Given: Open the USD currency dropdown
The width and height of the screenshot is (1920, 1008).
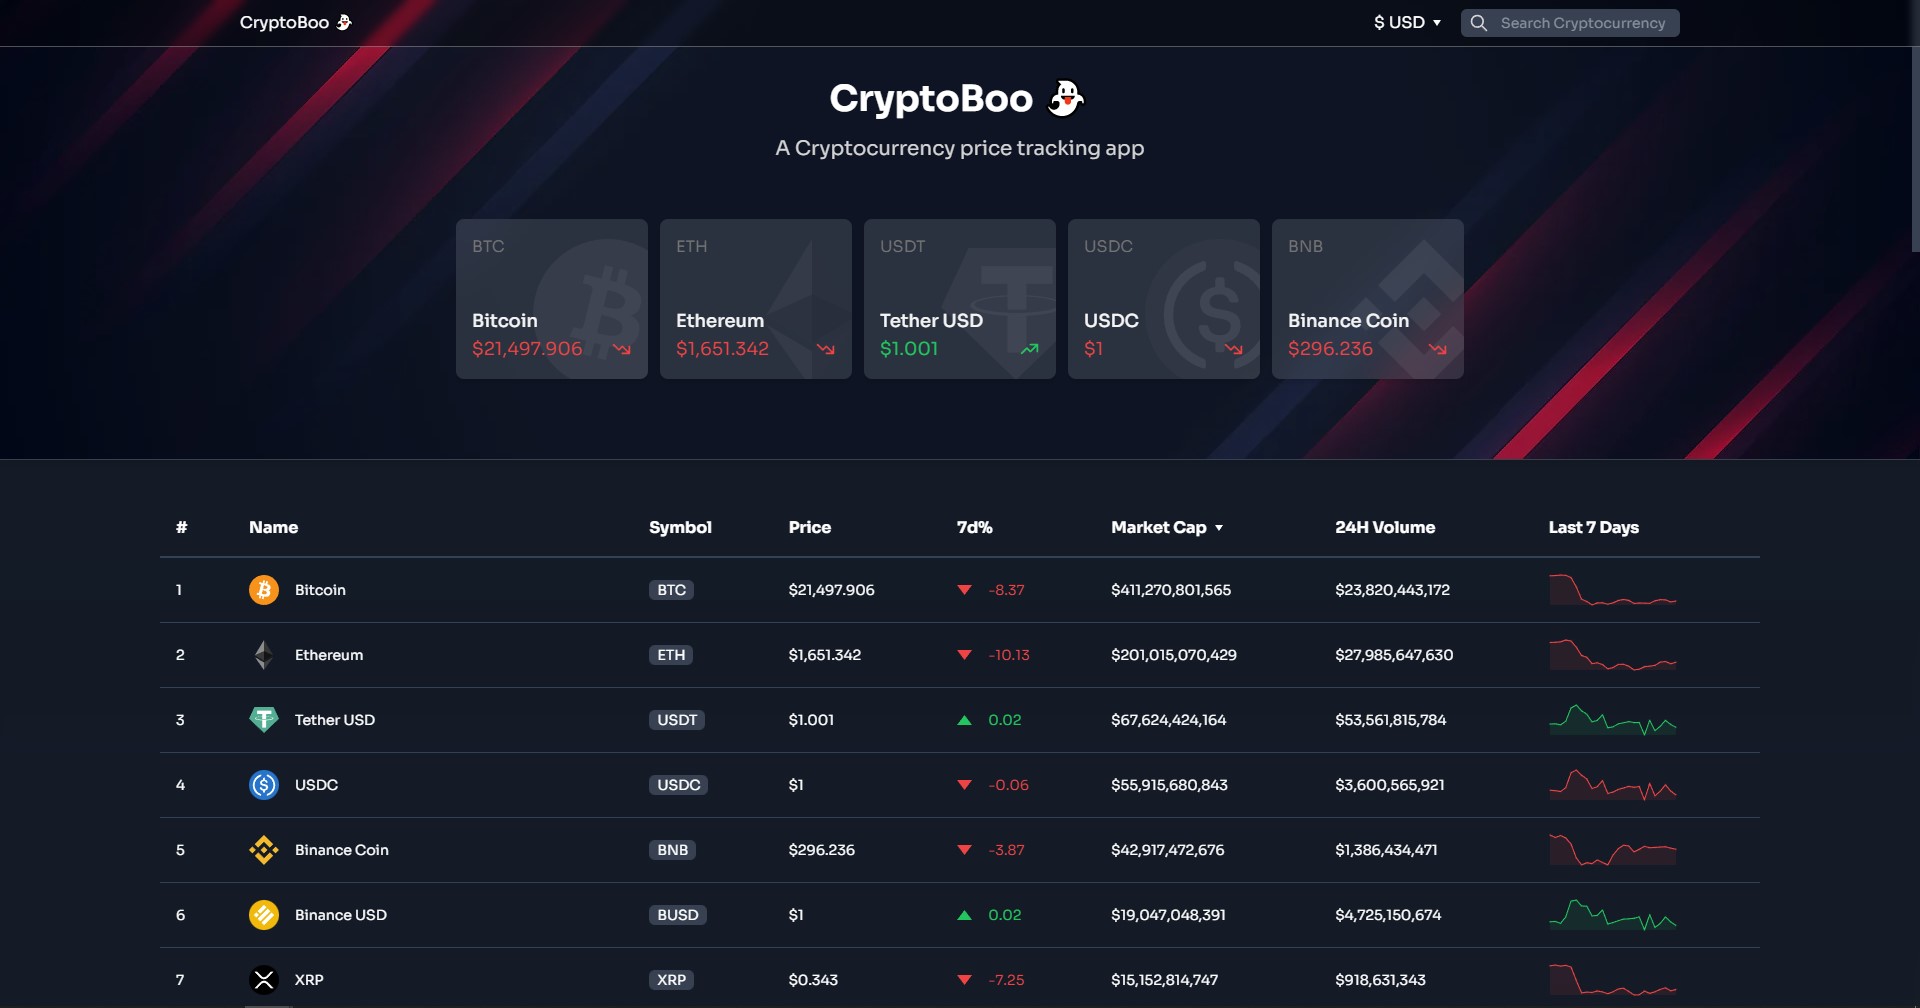Looking at the screenshot, I should (1406, 22).
